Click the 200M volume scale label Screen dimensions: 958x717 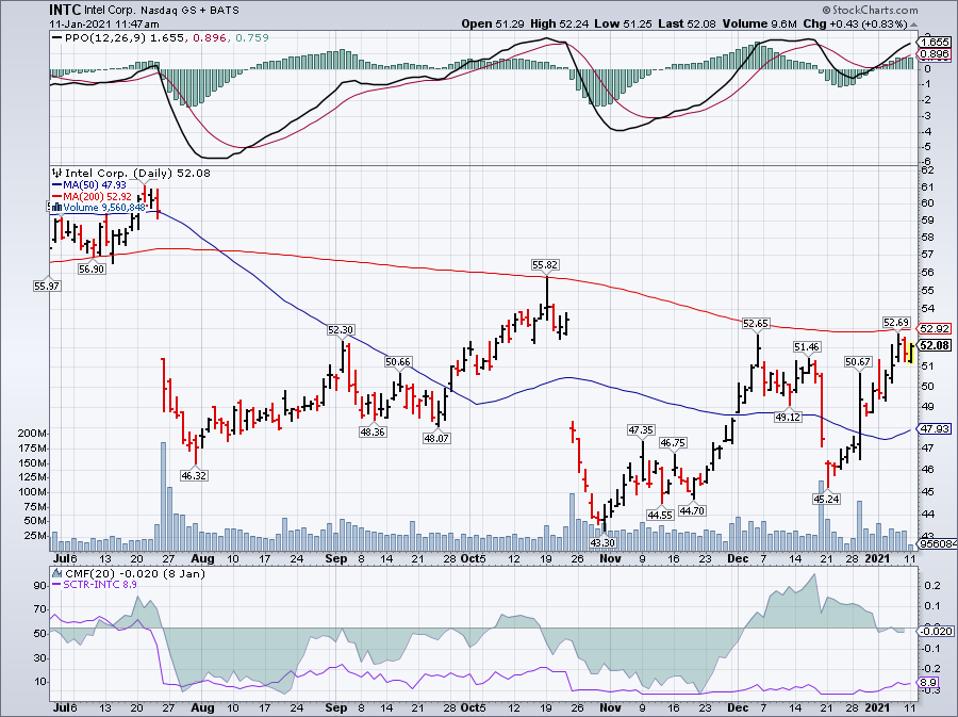(x=34, y=434)
